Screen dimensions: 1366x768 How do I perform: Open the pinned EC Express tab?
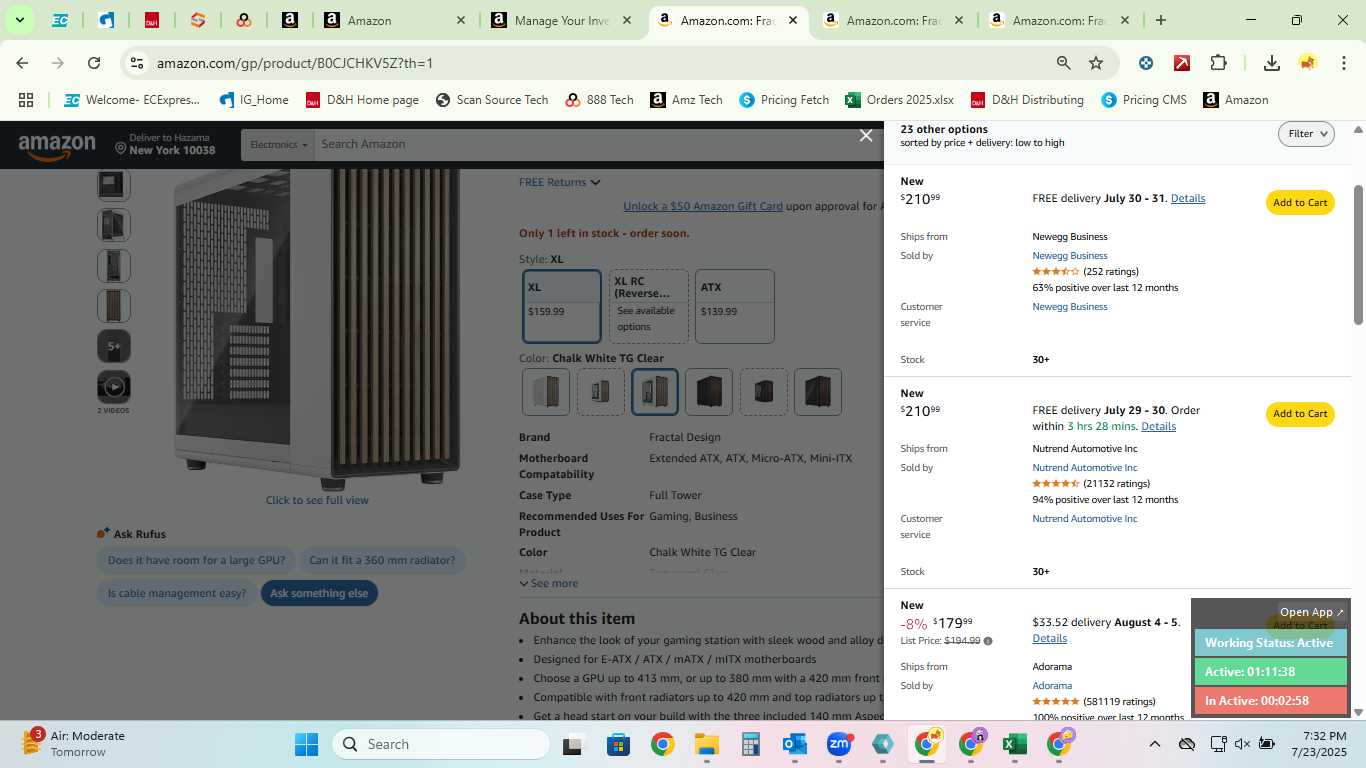[x=60, y=20]
